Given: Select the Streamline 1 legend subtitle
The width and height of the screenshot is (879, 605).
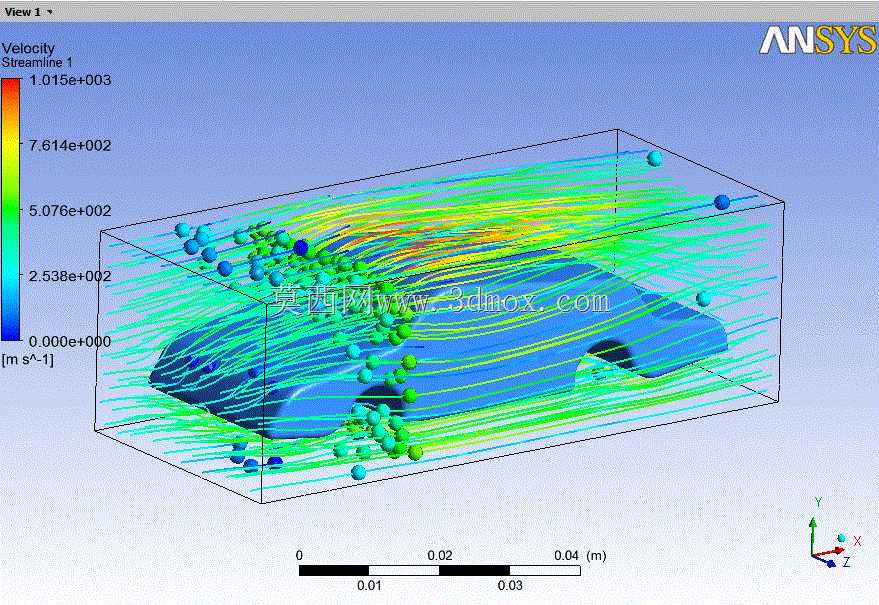Looking at the screenshot, I should (37, 62).
